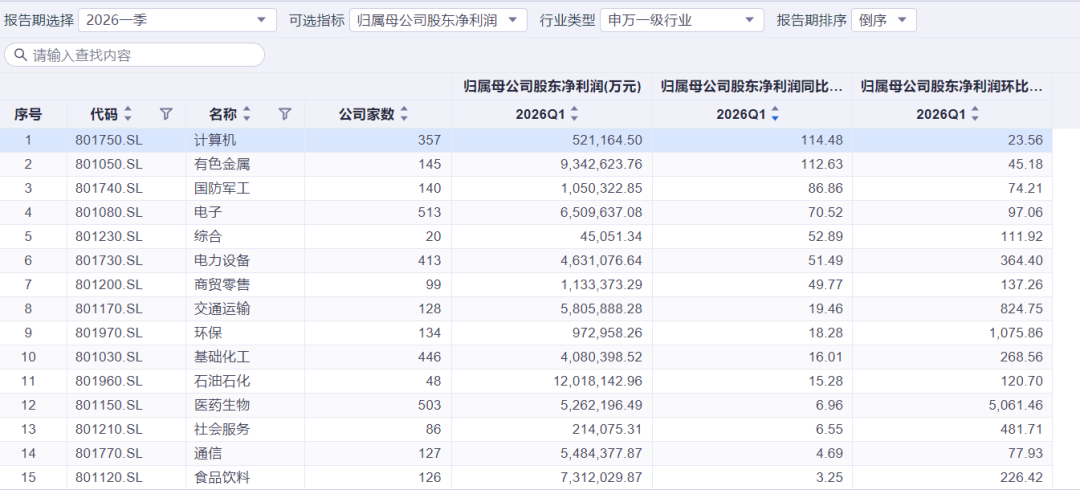
Task: Sort by the 名称 column arrows
Action: coord(247,114)
